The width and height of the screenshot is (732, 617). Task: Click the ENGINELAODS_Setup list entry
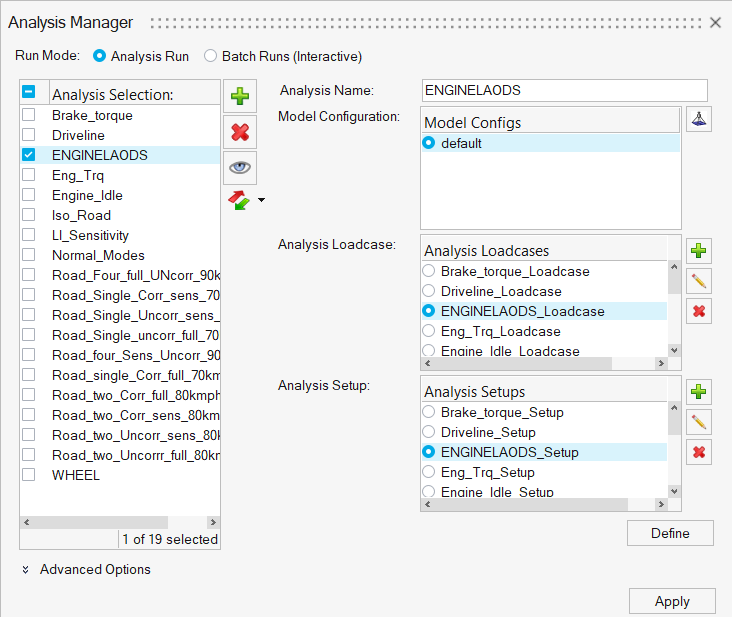[544, 452]
